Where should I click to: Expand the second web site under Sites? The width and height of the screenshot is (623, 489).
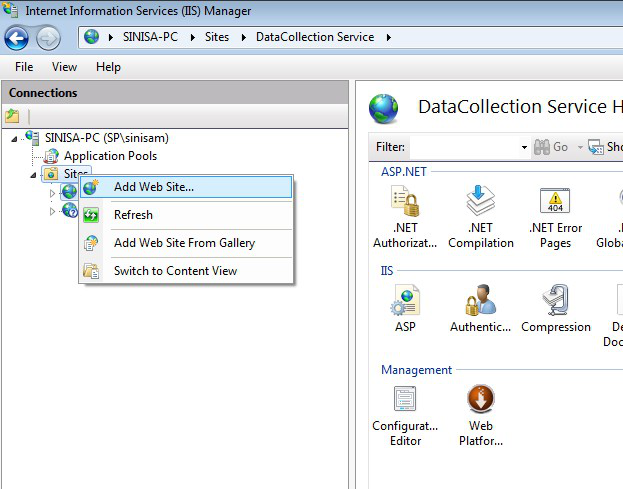pos(52,211)
